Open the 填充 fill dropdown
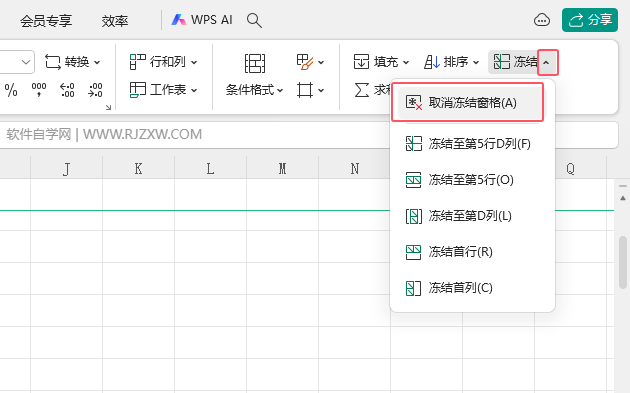 point(381,62)
